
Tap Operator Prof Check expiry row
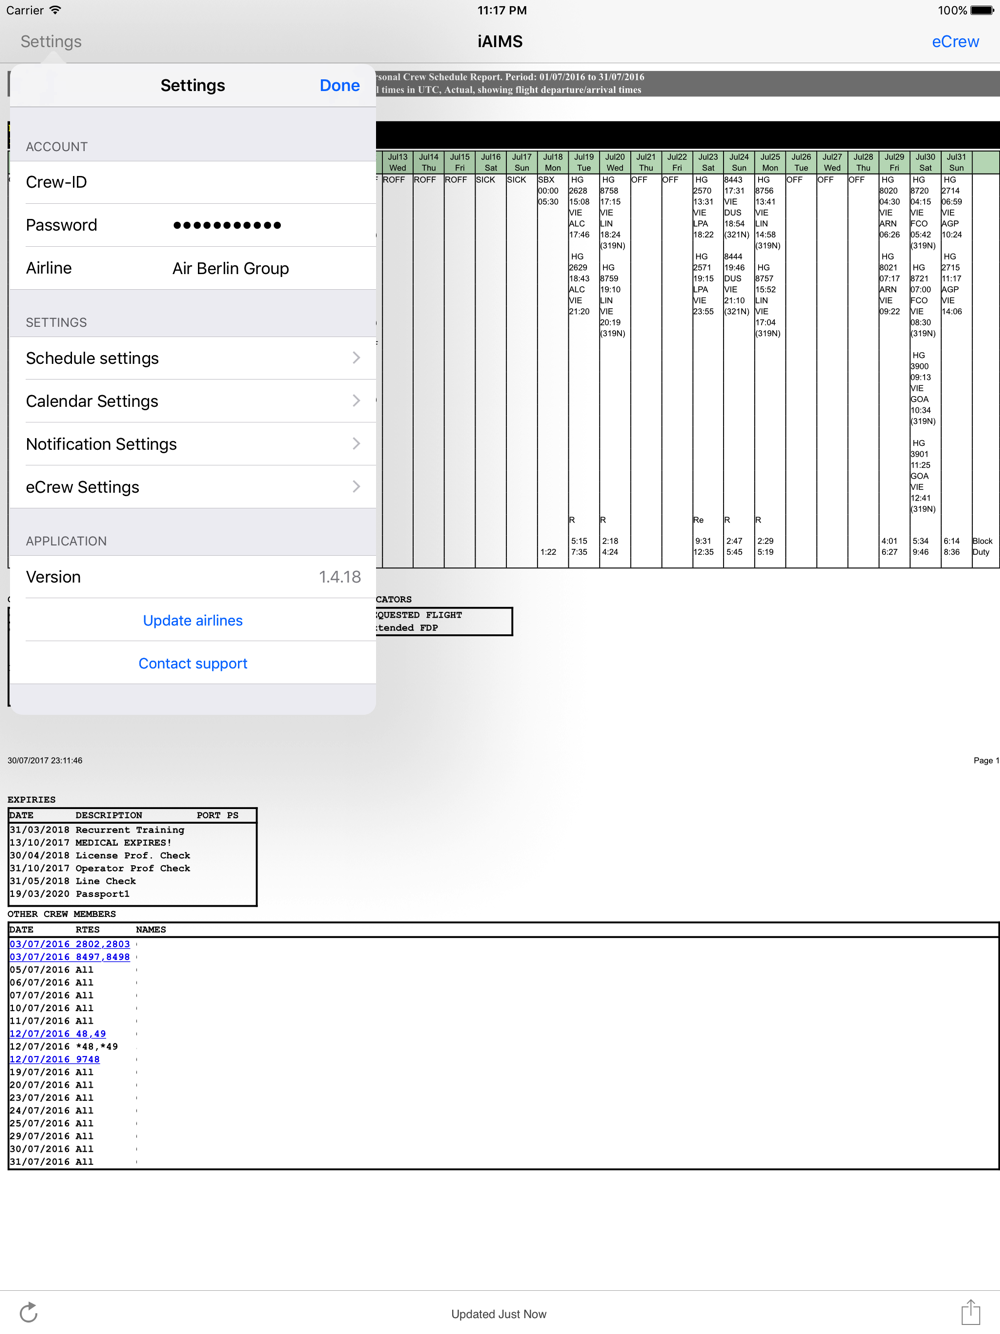[x=100, y=869]
